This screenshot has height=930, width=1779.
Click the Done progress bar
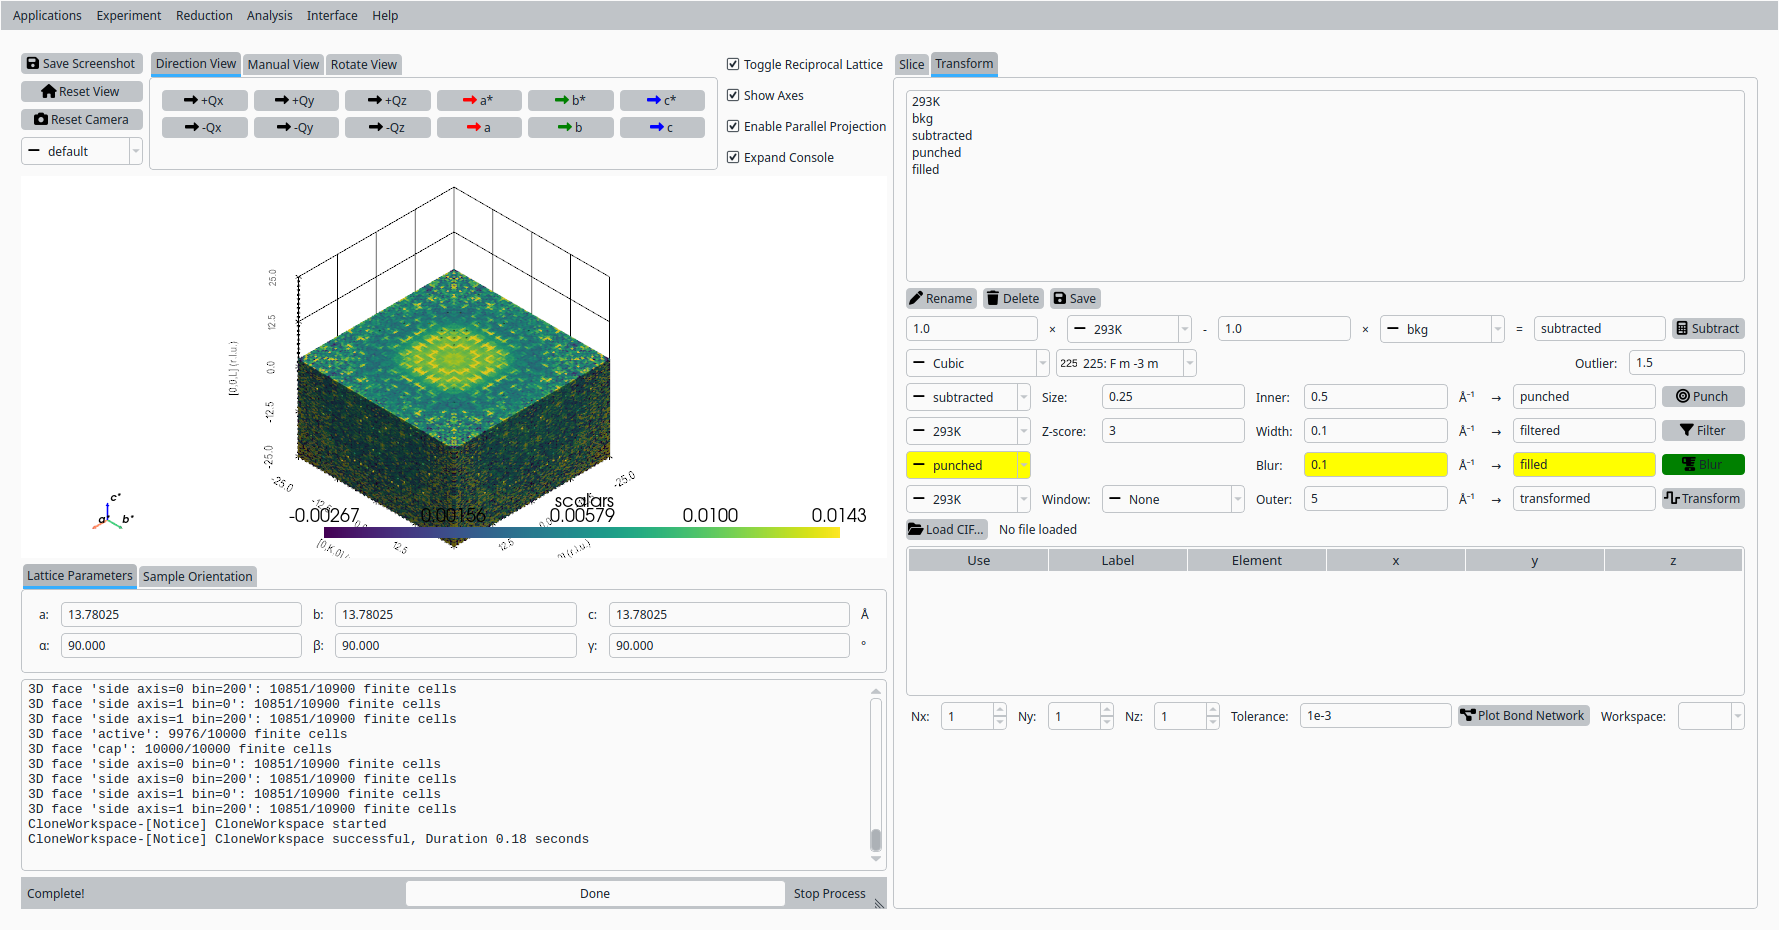point(595,893)
